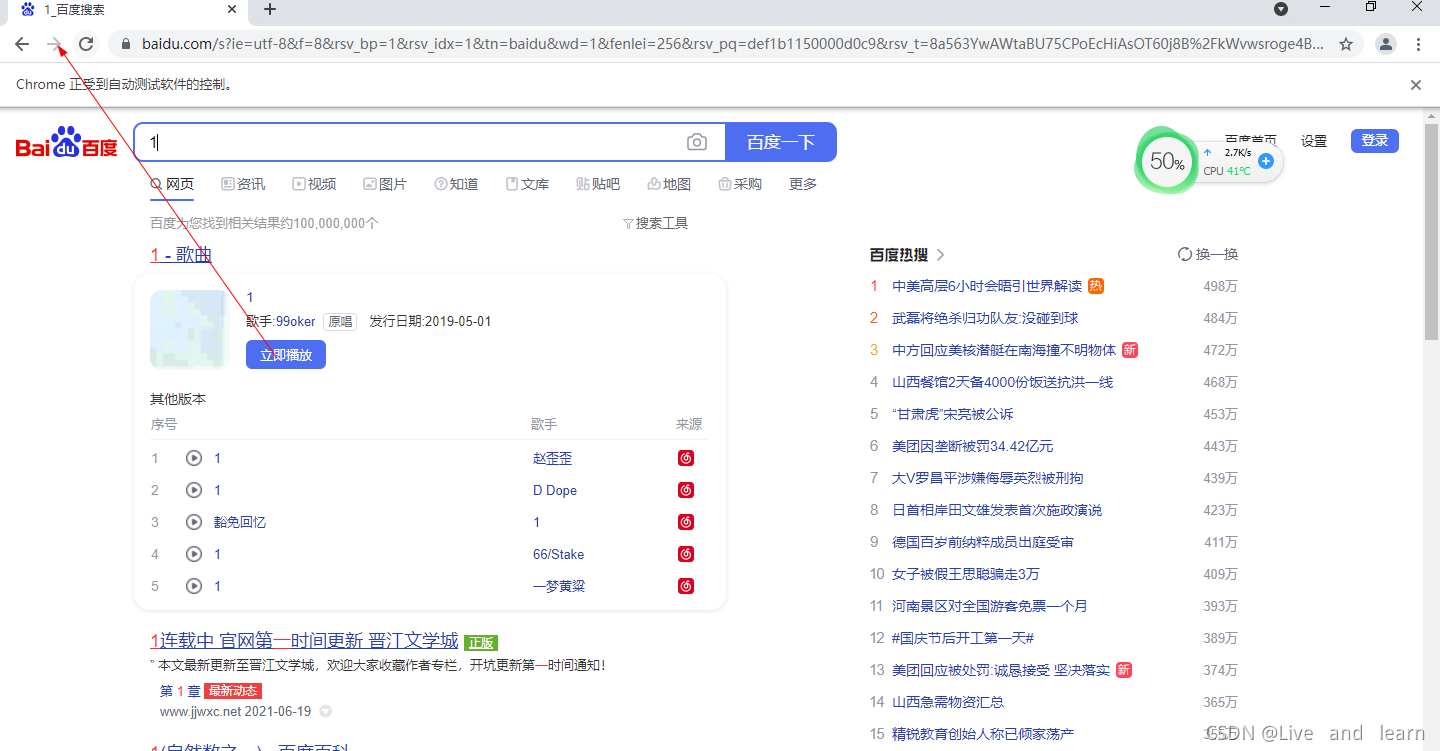Open a new tab with plus icon
This screenshot has height=751, width=1440.
pyautogui.click(x=270, y=10)
